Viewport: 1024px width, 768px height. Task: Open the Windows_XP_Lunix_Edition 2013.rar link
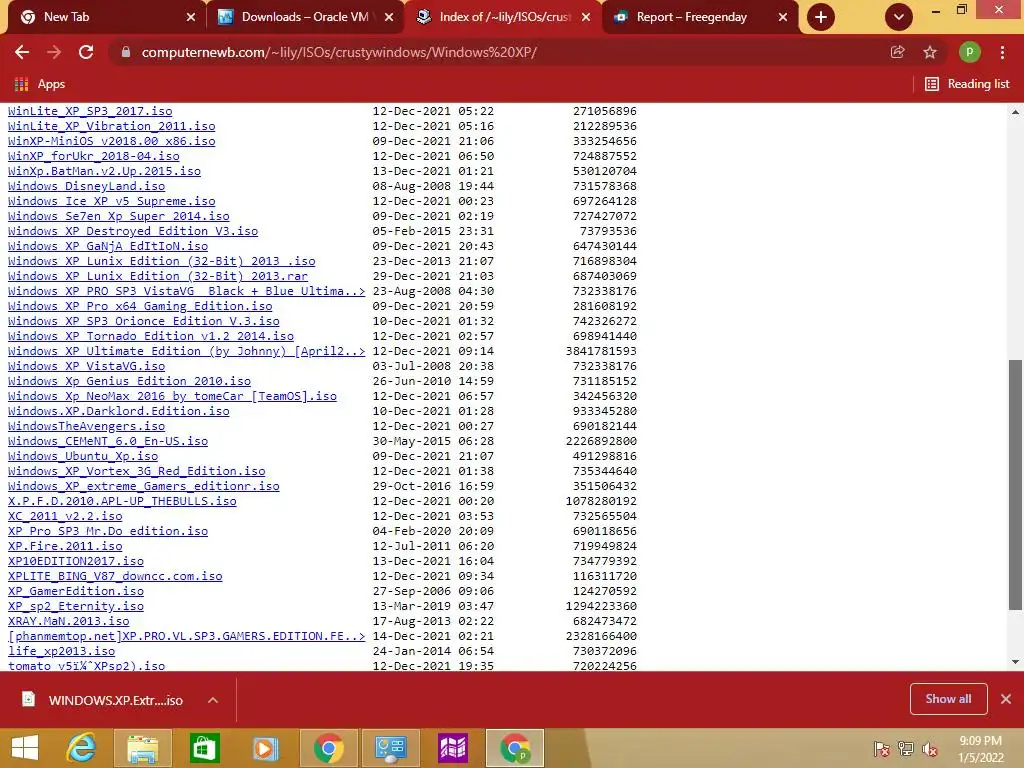point(157,276)
